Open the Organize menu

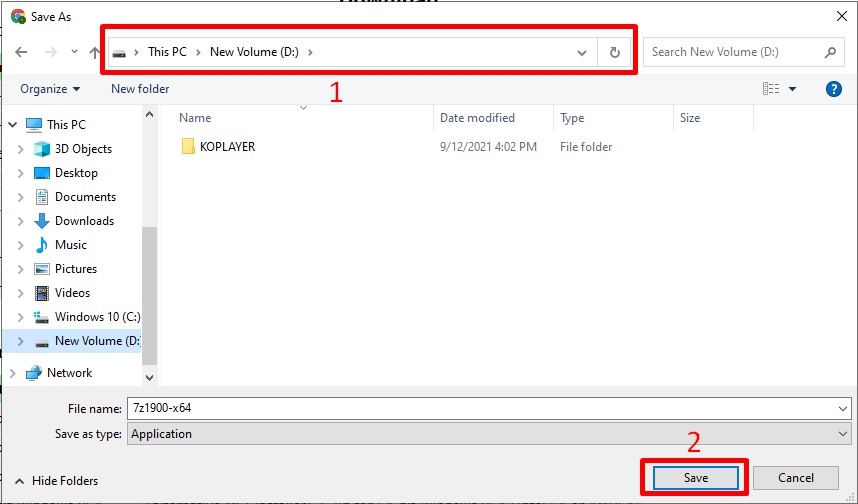click(49, 89)
